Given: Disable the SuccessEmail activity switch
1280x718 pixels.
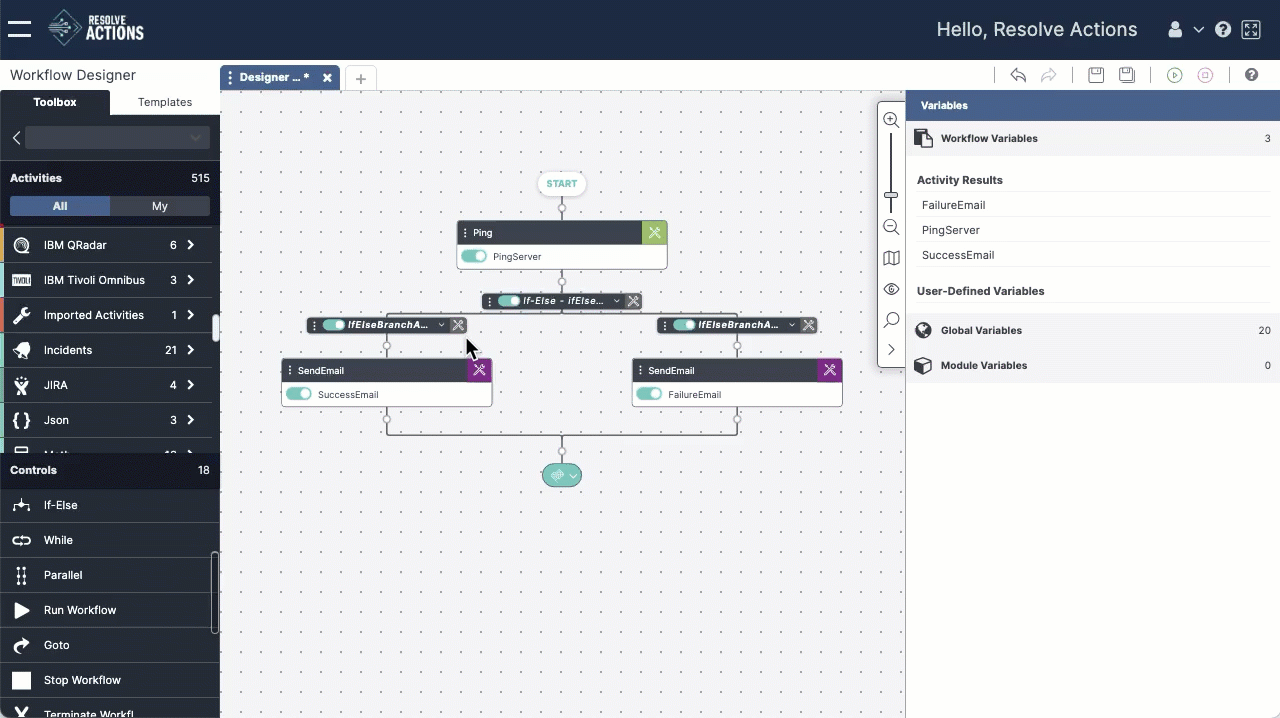Looking at the screenshot, I should [299, 394].
